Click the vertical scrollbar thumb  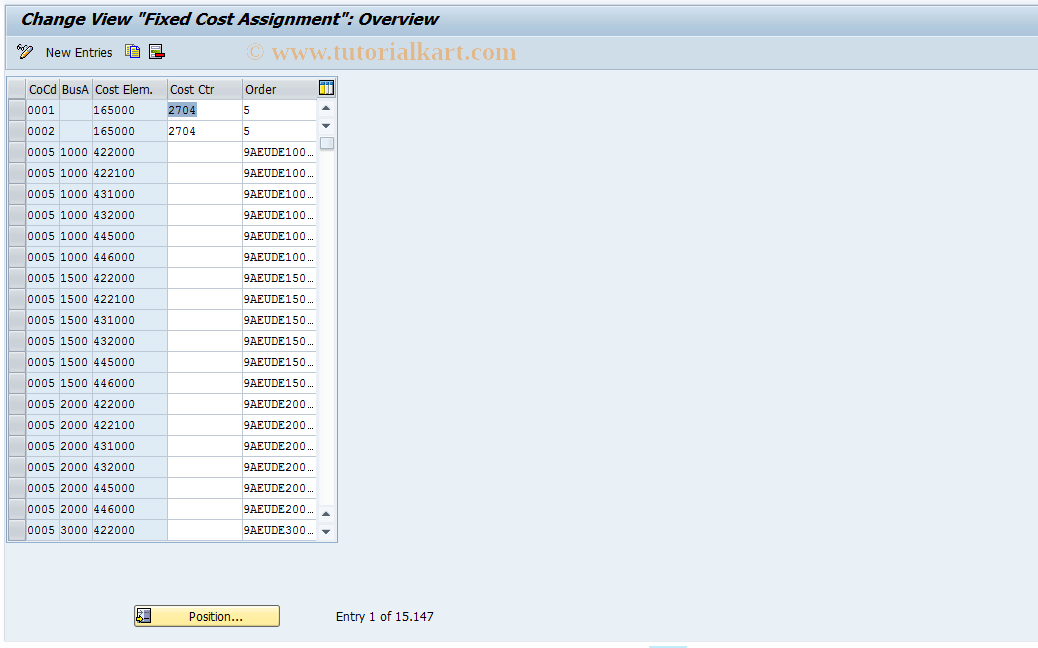326,143
